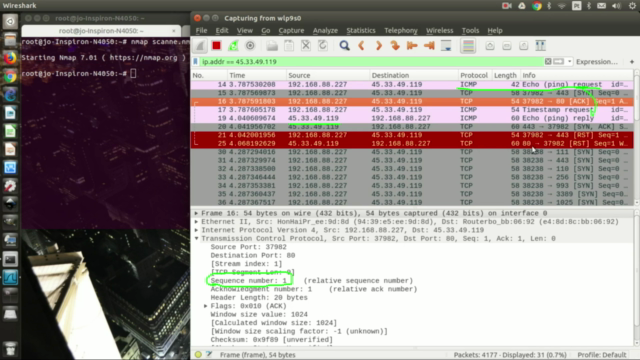
Task: Add a display filter button
Action: point(632,62)
